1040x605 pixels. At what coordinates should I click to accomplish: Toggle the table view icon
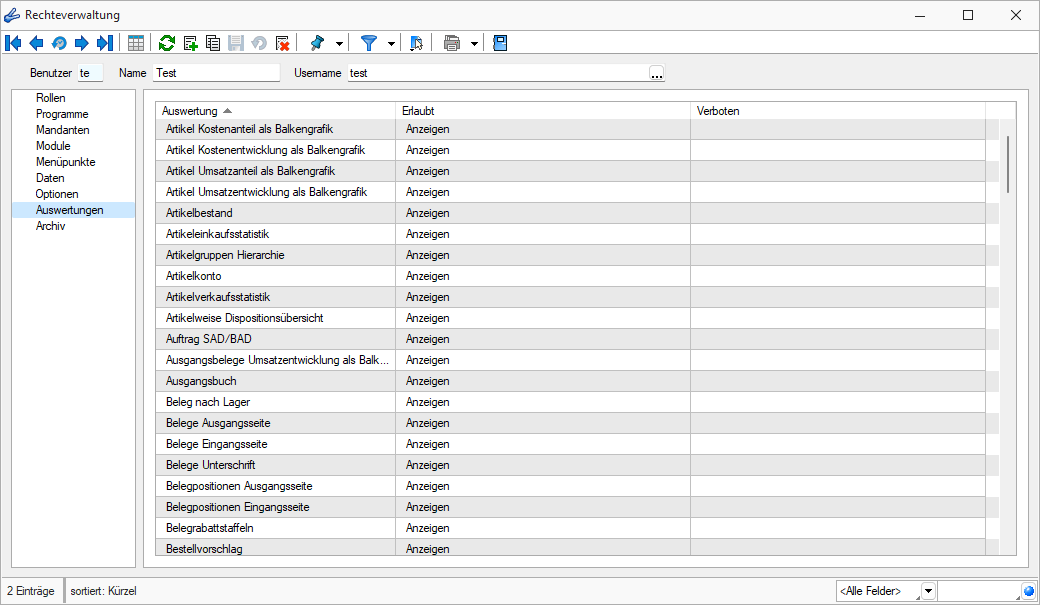136,43
